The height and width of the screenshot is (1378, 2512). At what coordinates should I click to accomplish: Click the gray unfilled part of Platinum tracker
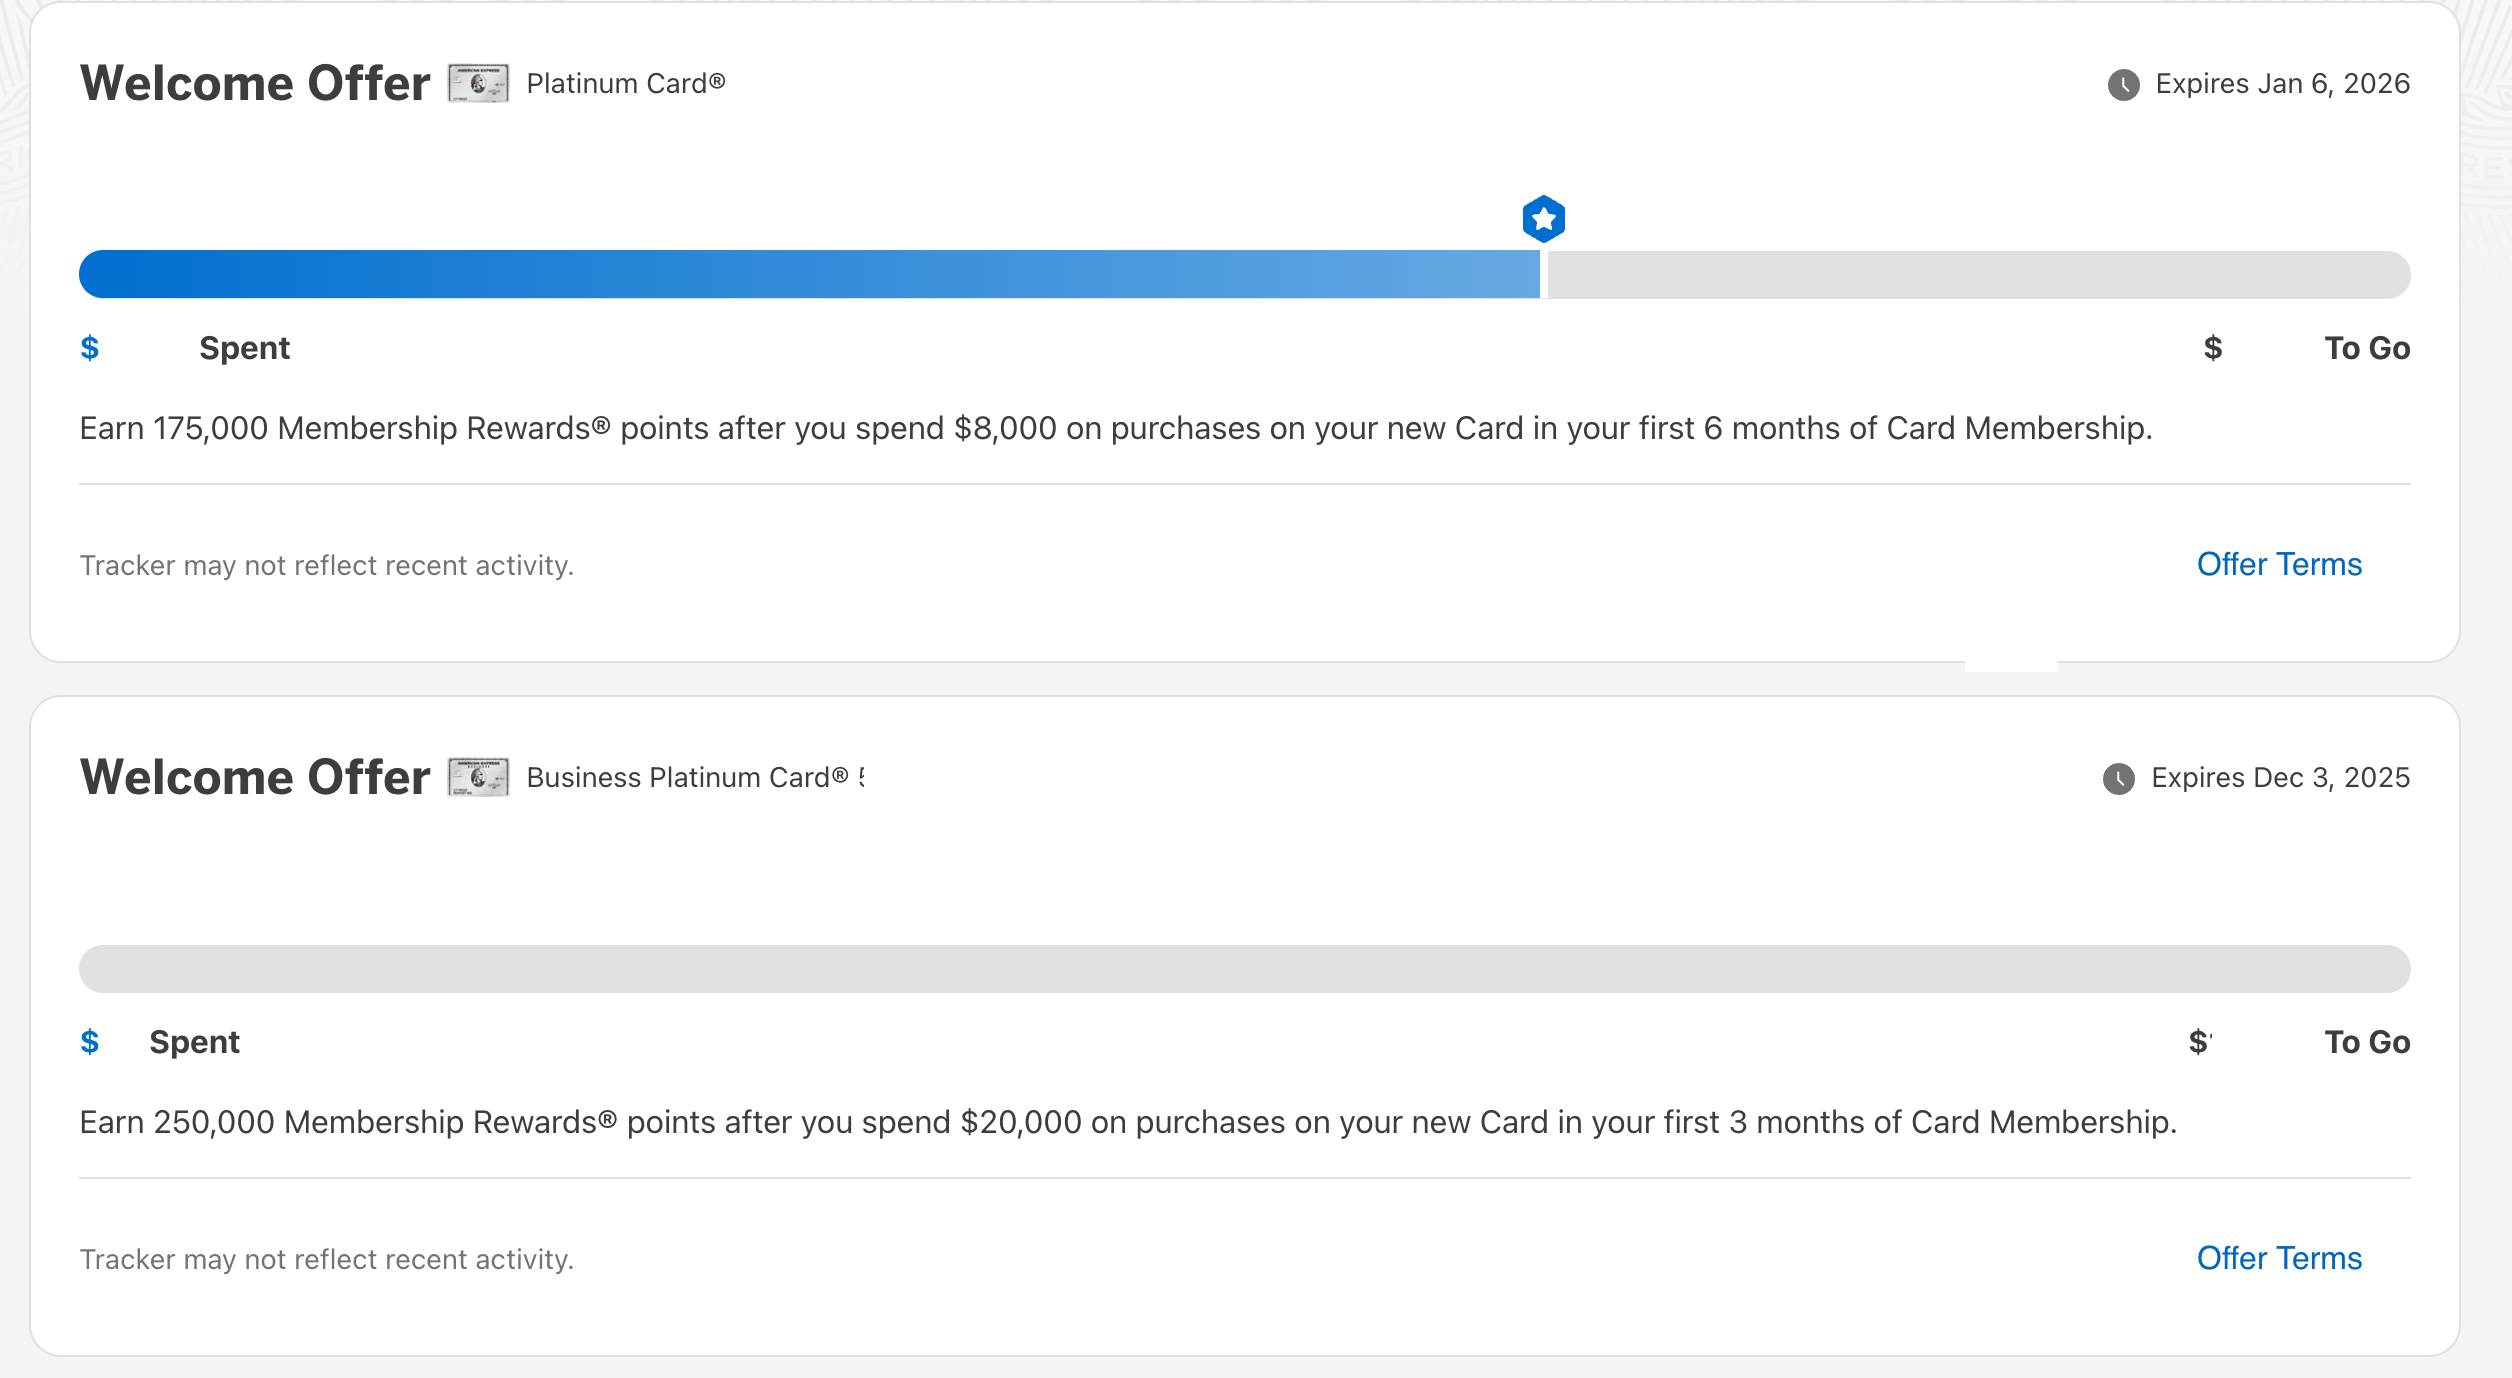[1980, 274]
